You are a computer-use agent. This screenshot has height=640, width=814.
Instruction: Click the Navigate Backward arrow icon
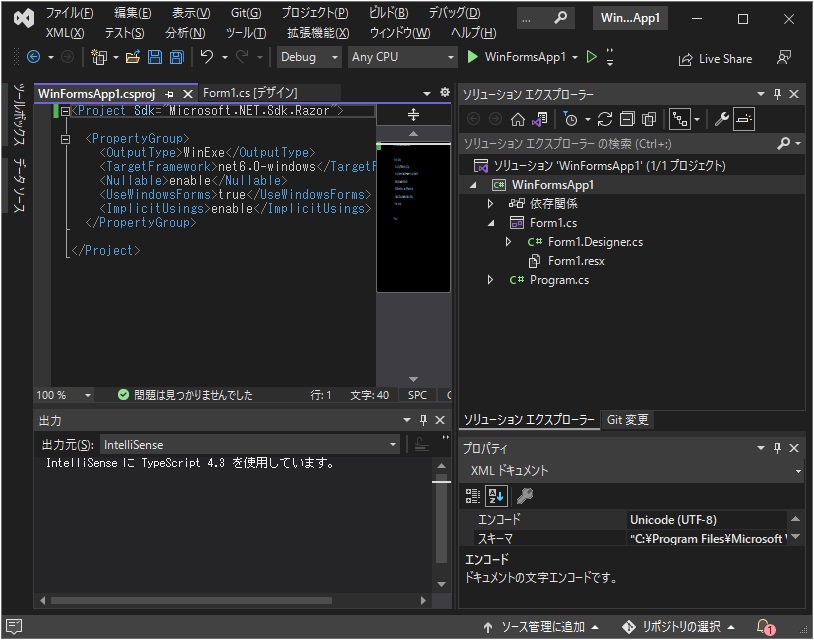(33, 57)
